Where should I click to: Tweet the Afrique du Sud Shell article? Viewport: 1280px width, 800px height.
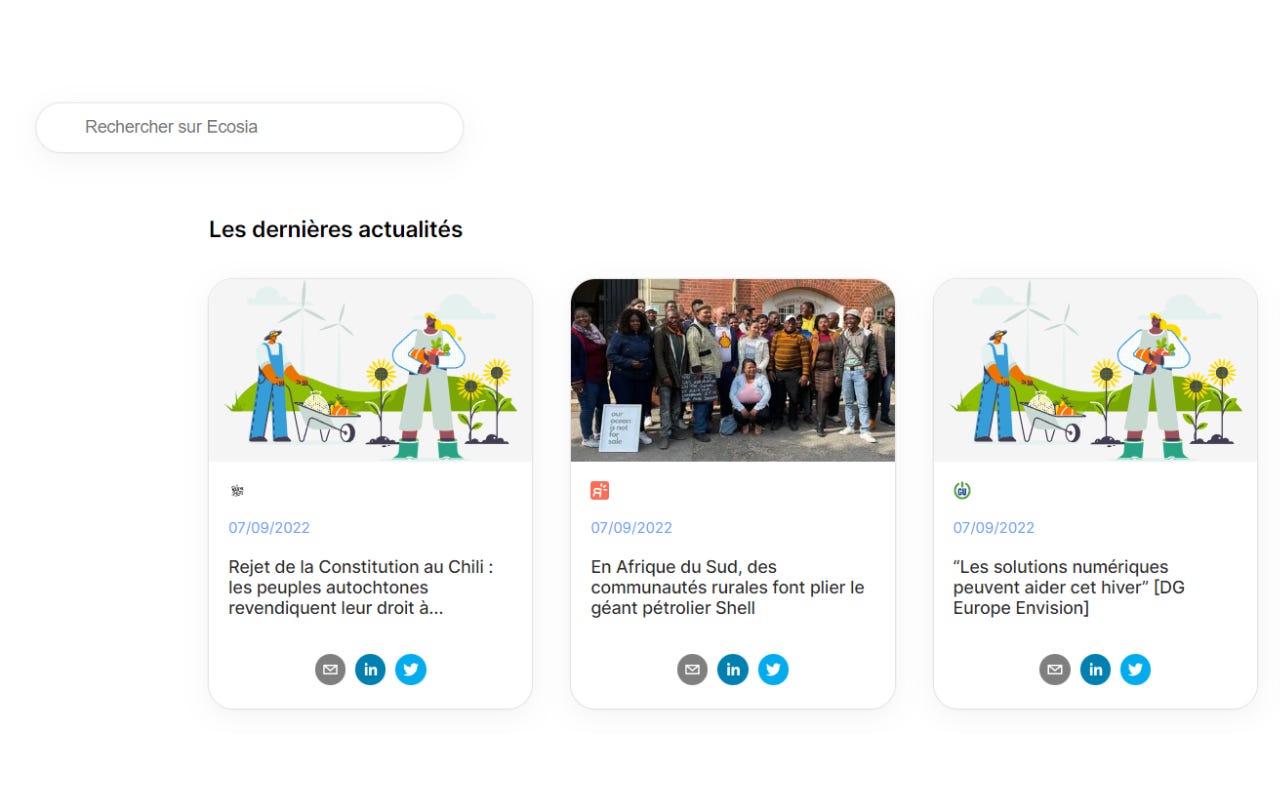click(x=773, y=669)
